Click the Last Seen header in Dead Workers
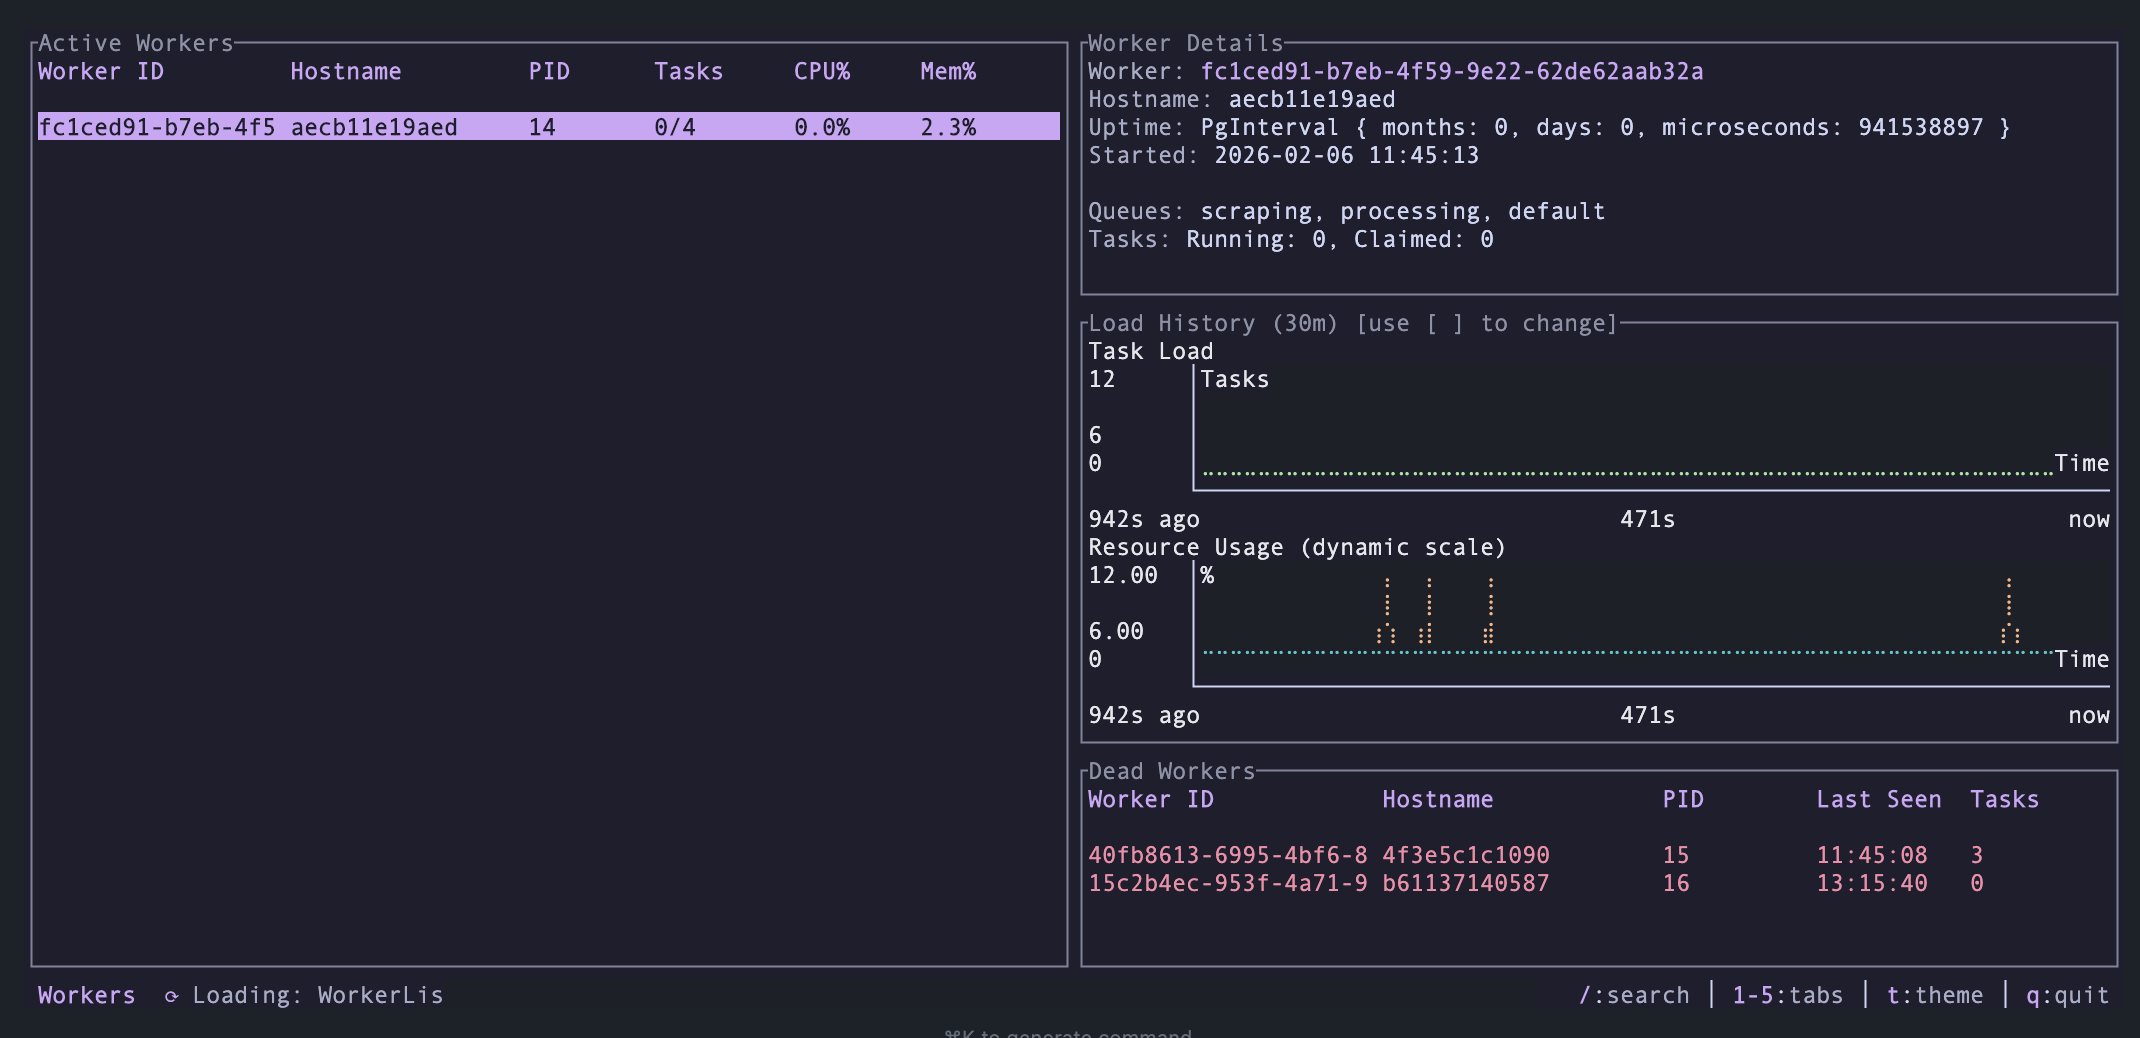Viewport: 2140px width, 1038px height. pyautogui.click(x=1878, y=800)
